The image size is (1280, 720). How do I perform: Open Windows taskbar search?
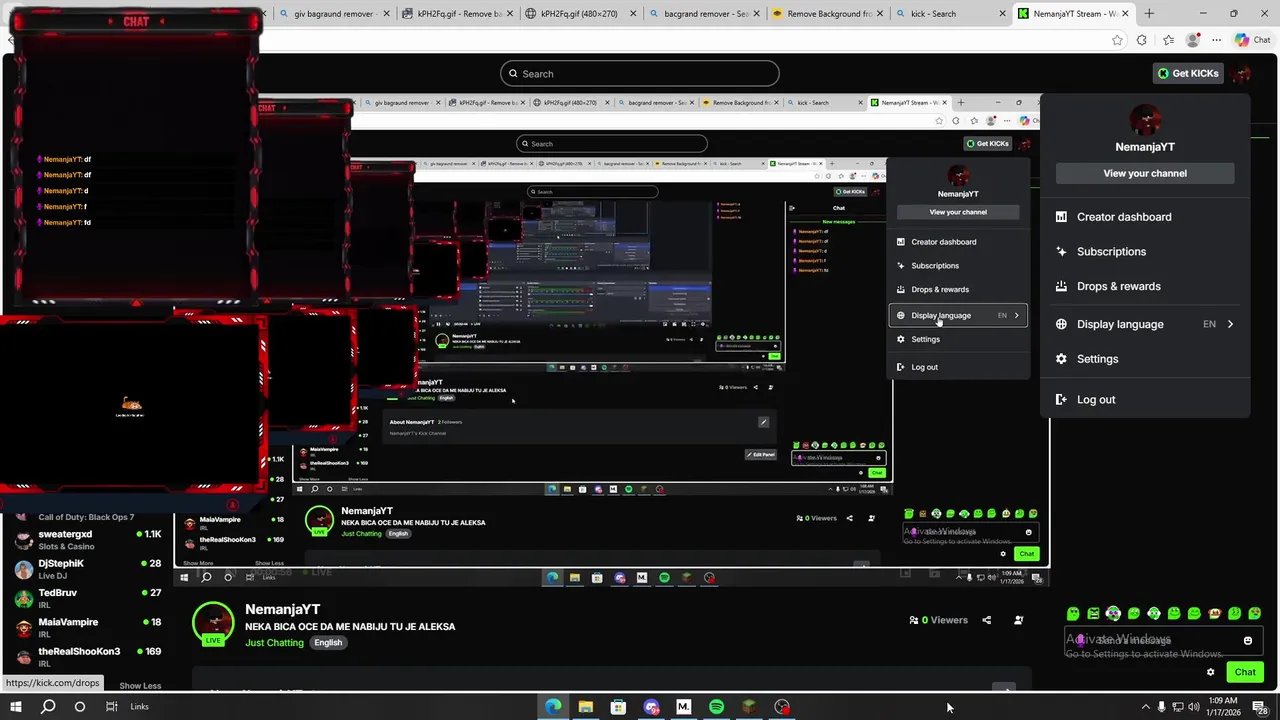click(x=48, y=707)
